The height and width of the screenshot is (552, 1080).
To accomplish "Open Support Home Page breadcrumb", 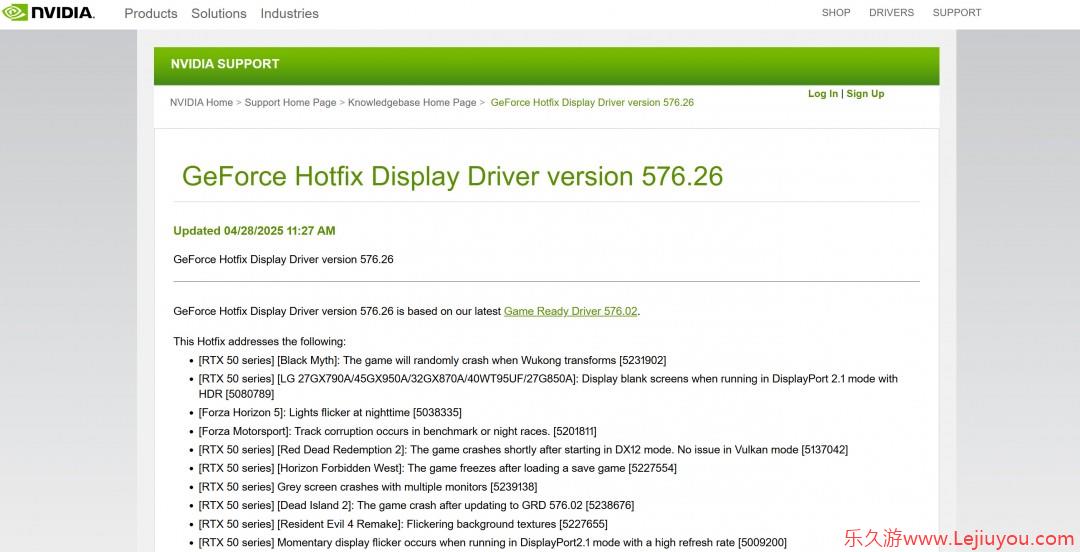I will [x=290, y=102].
